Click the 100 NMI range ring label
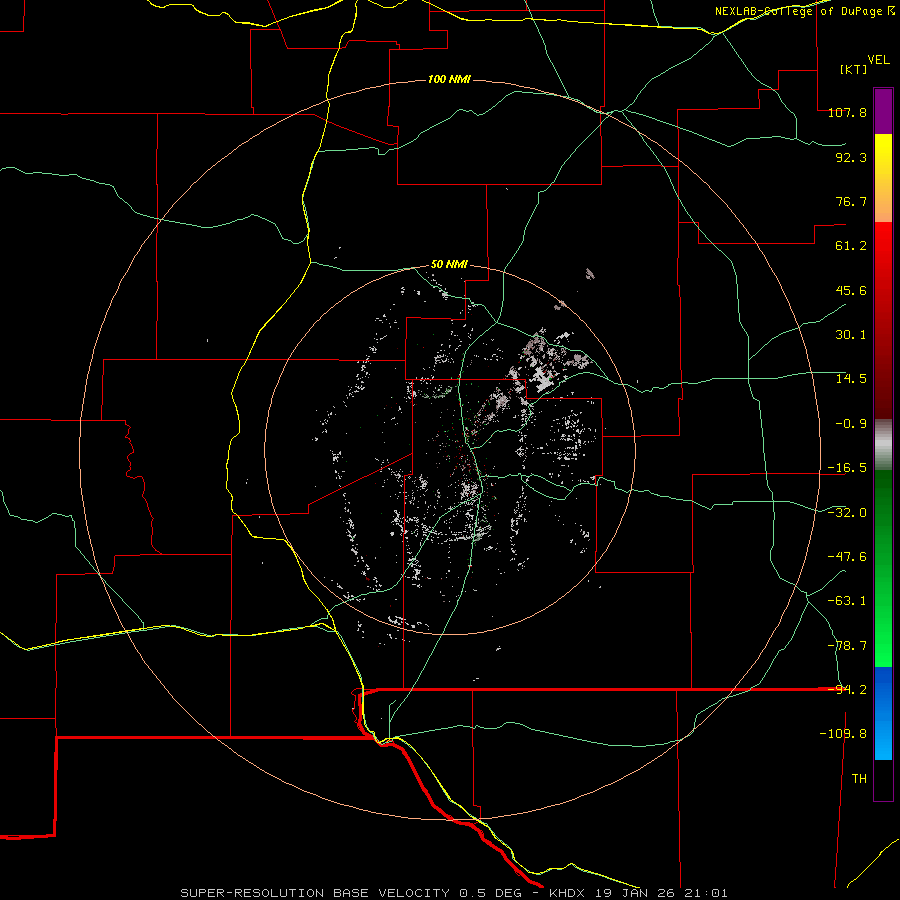The image size is (900, 900). pos(449,79)
